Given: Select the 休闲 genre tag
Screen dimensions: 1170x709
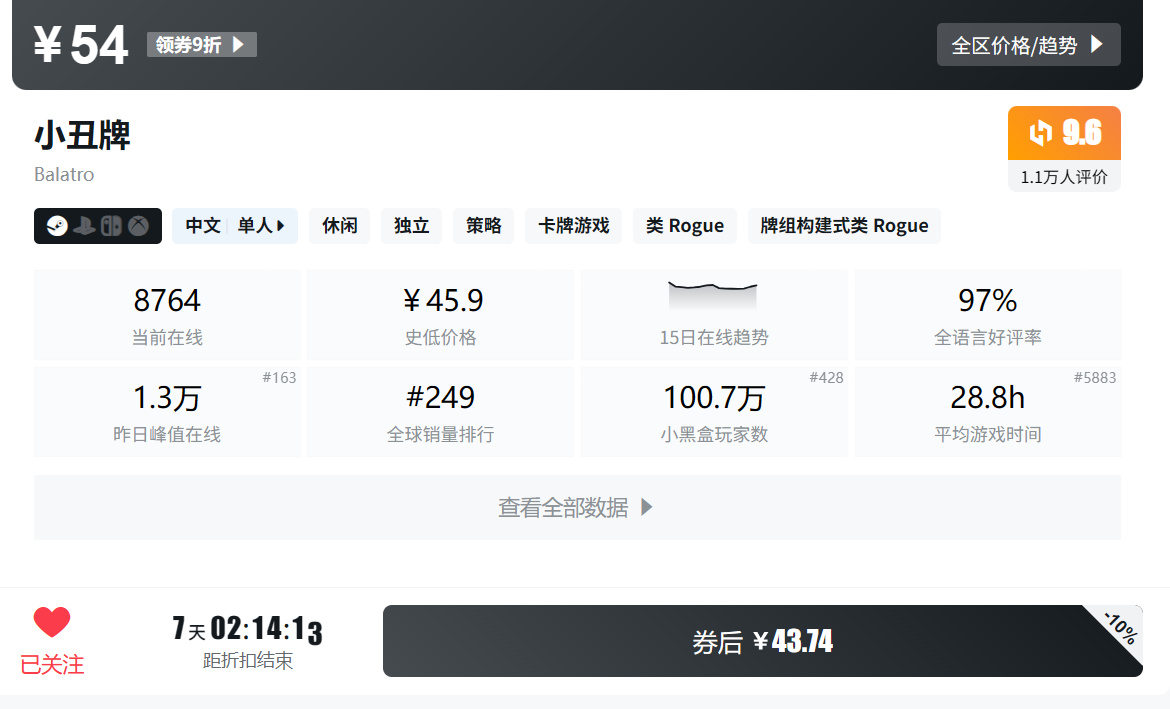Looking at the screenshot, I should click(340, 226).
